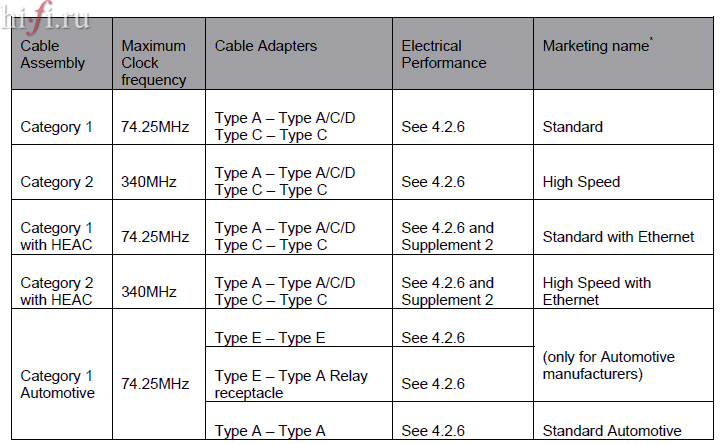Click the only for Automotive manufacturers note
The height and width of the screenshot is (444, 728).
pos(608,365)
